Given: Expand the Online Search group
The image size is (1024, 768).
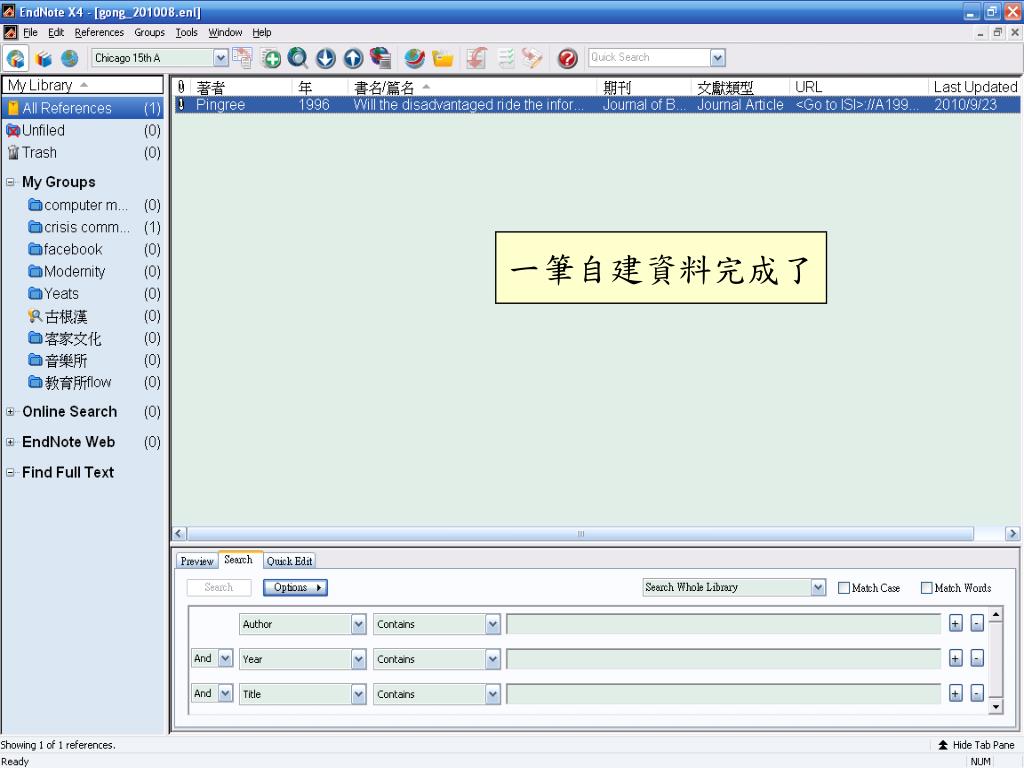Looking at the screenshot, I should click(10, 411).
